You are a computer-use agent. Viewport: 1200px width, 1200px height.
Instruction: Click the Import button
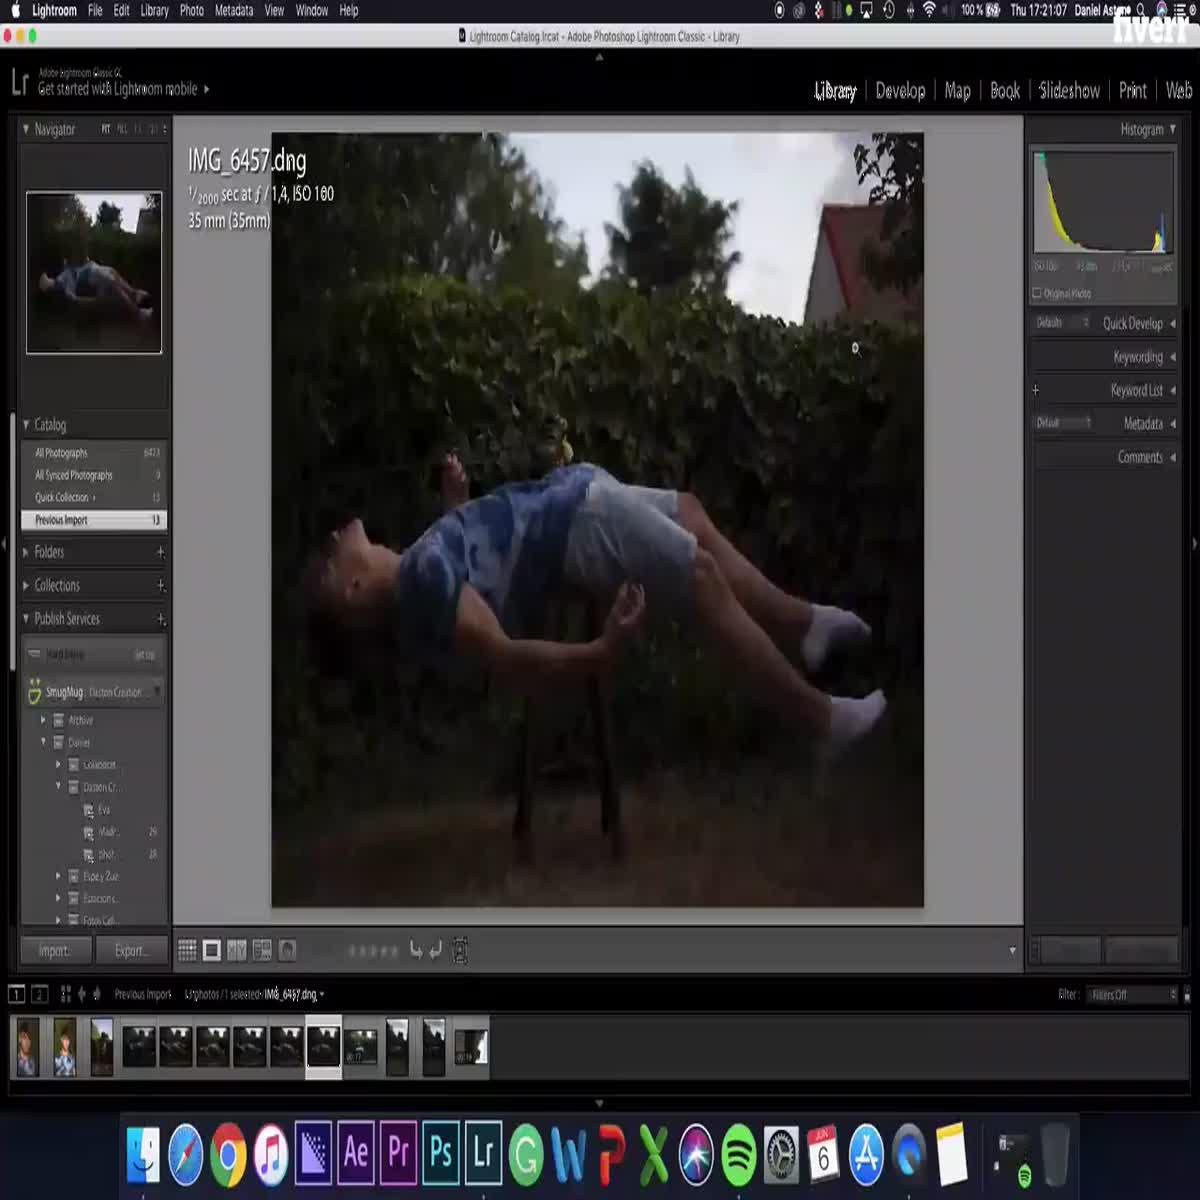(x=55, y=950)
